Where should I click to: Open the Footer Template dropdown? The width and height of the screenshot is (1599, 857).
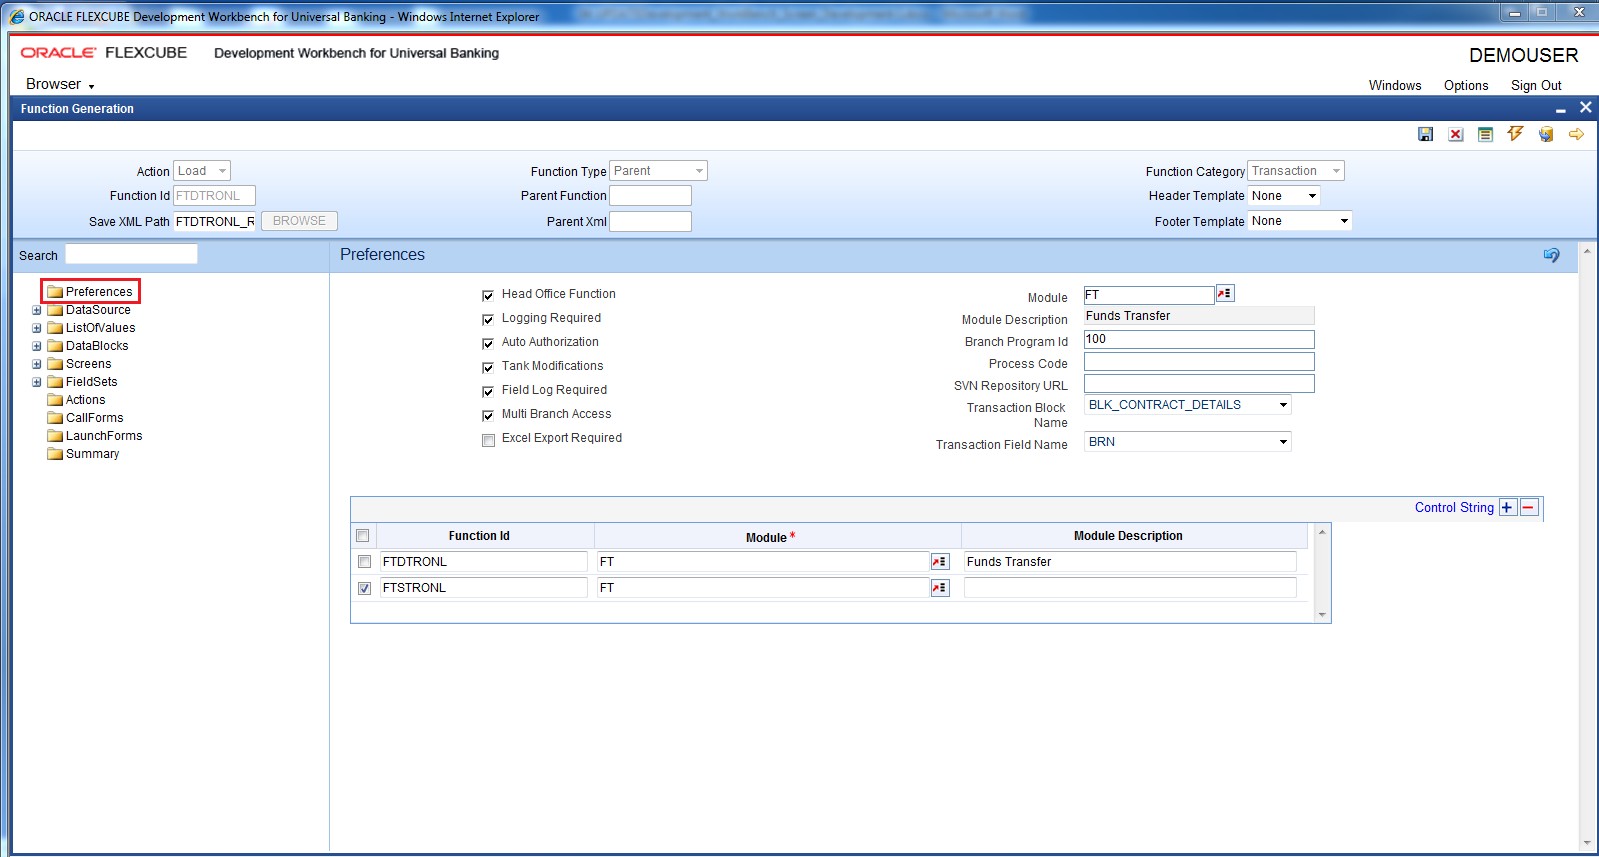click(x=1300, y=221)
